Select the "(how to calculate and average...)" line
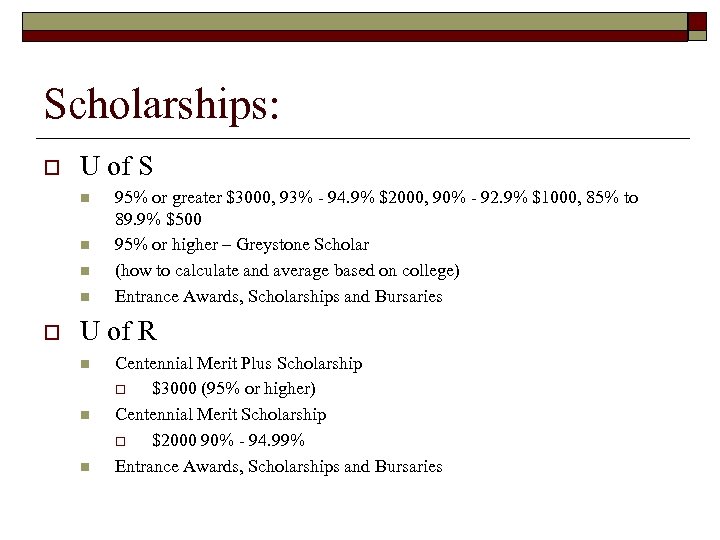 click(x=287, y=271)
